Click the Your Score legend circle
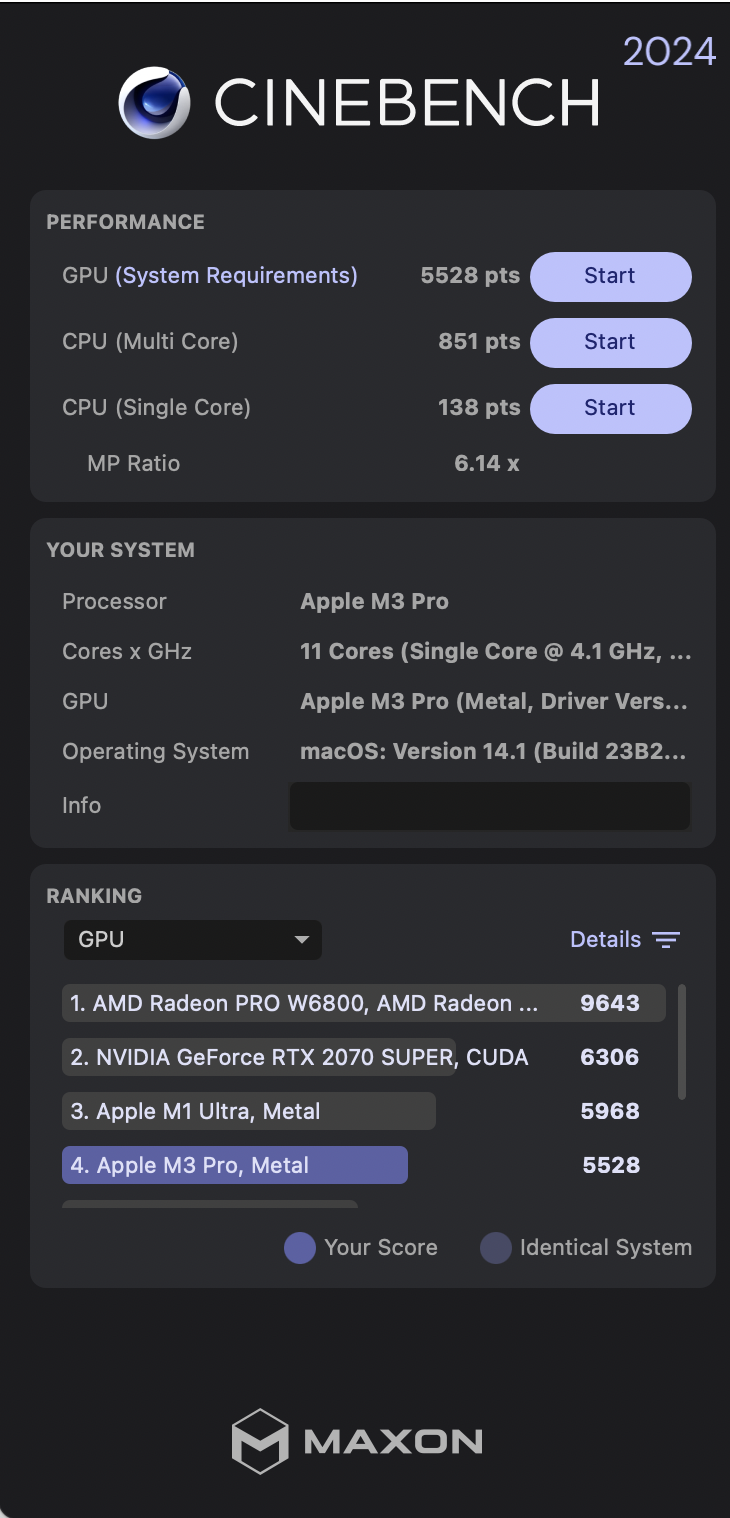Screen dimensions: 730x1518 coord(300,1248)
